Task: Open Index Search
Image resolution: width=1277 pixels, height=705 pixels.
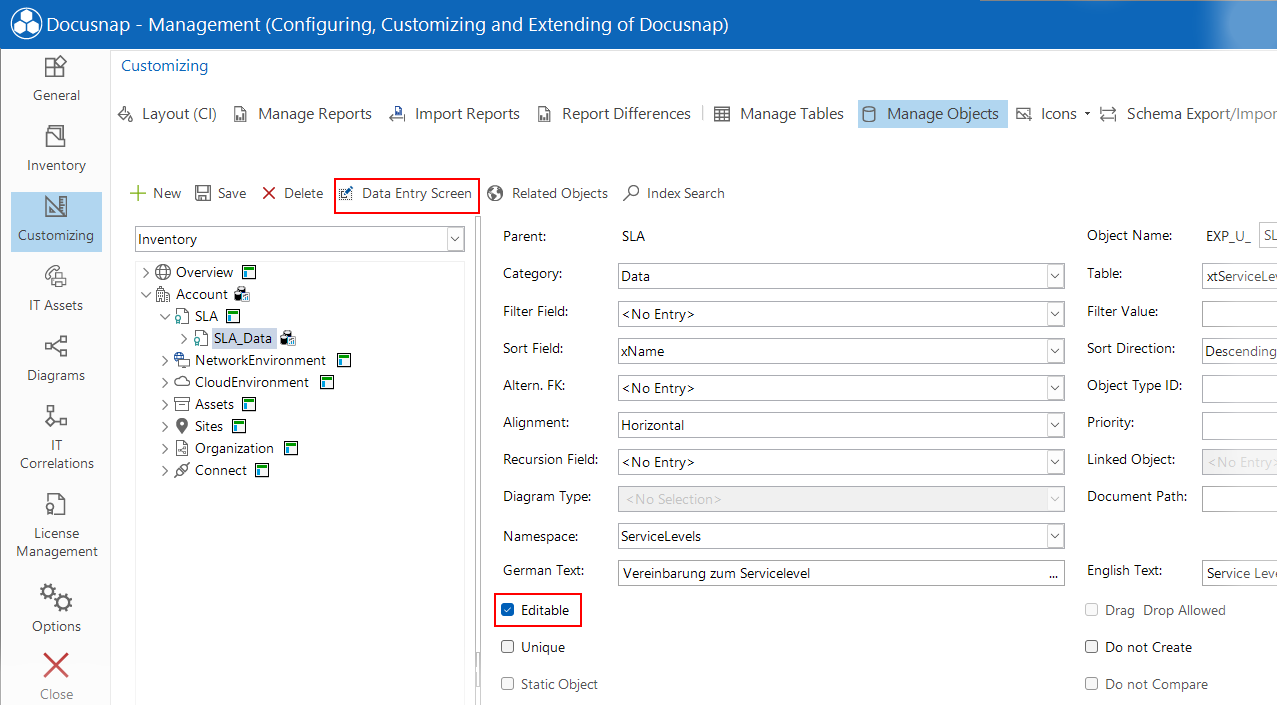Action: click(x=674, y=193)
